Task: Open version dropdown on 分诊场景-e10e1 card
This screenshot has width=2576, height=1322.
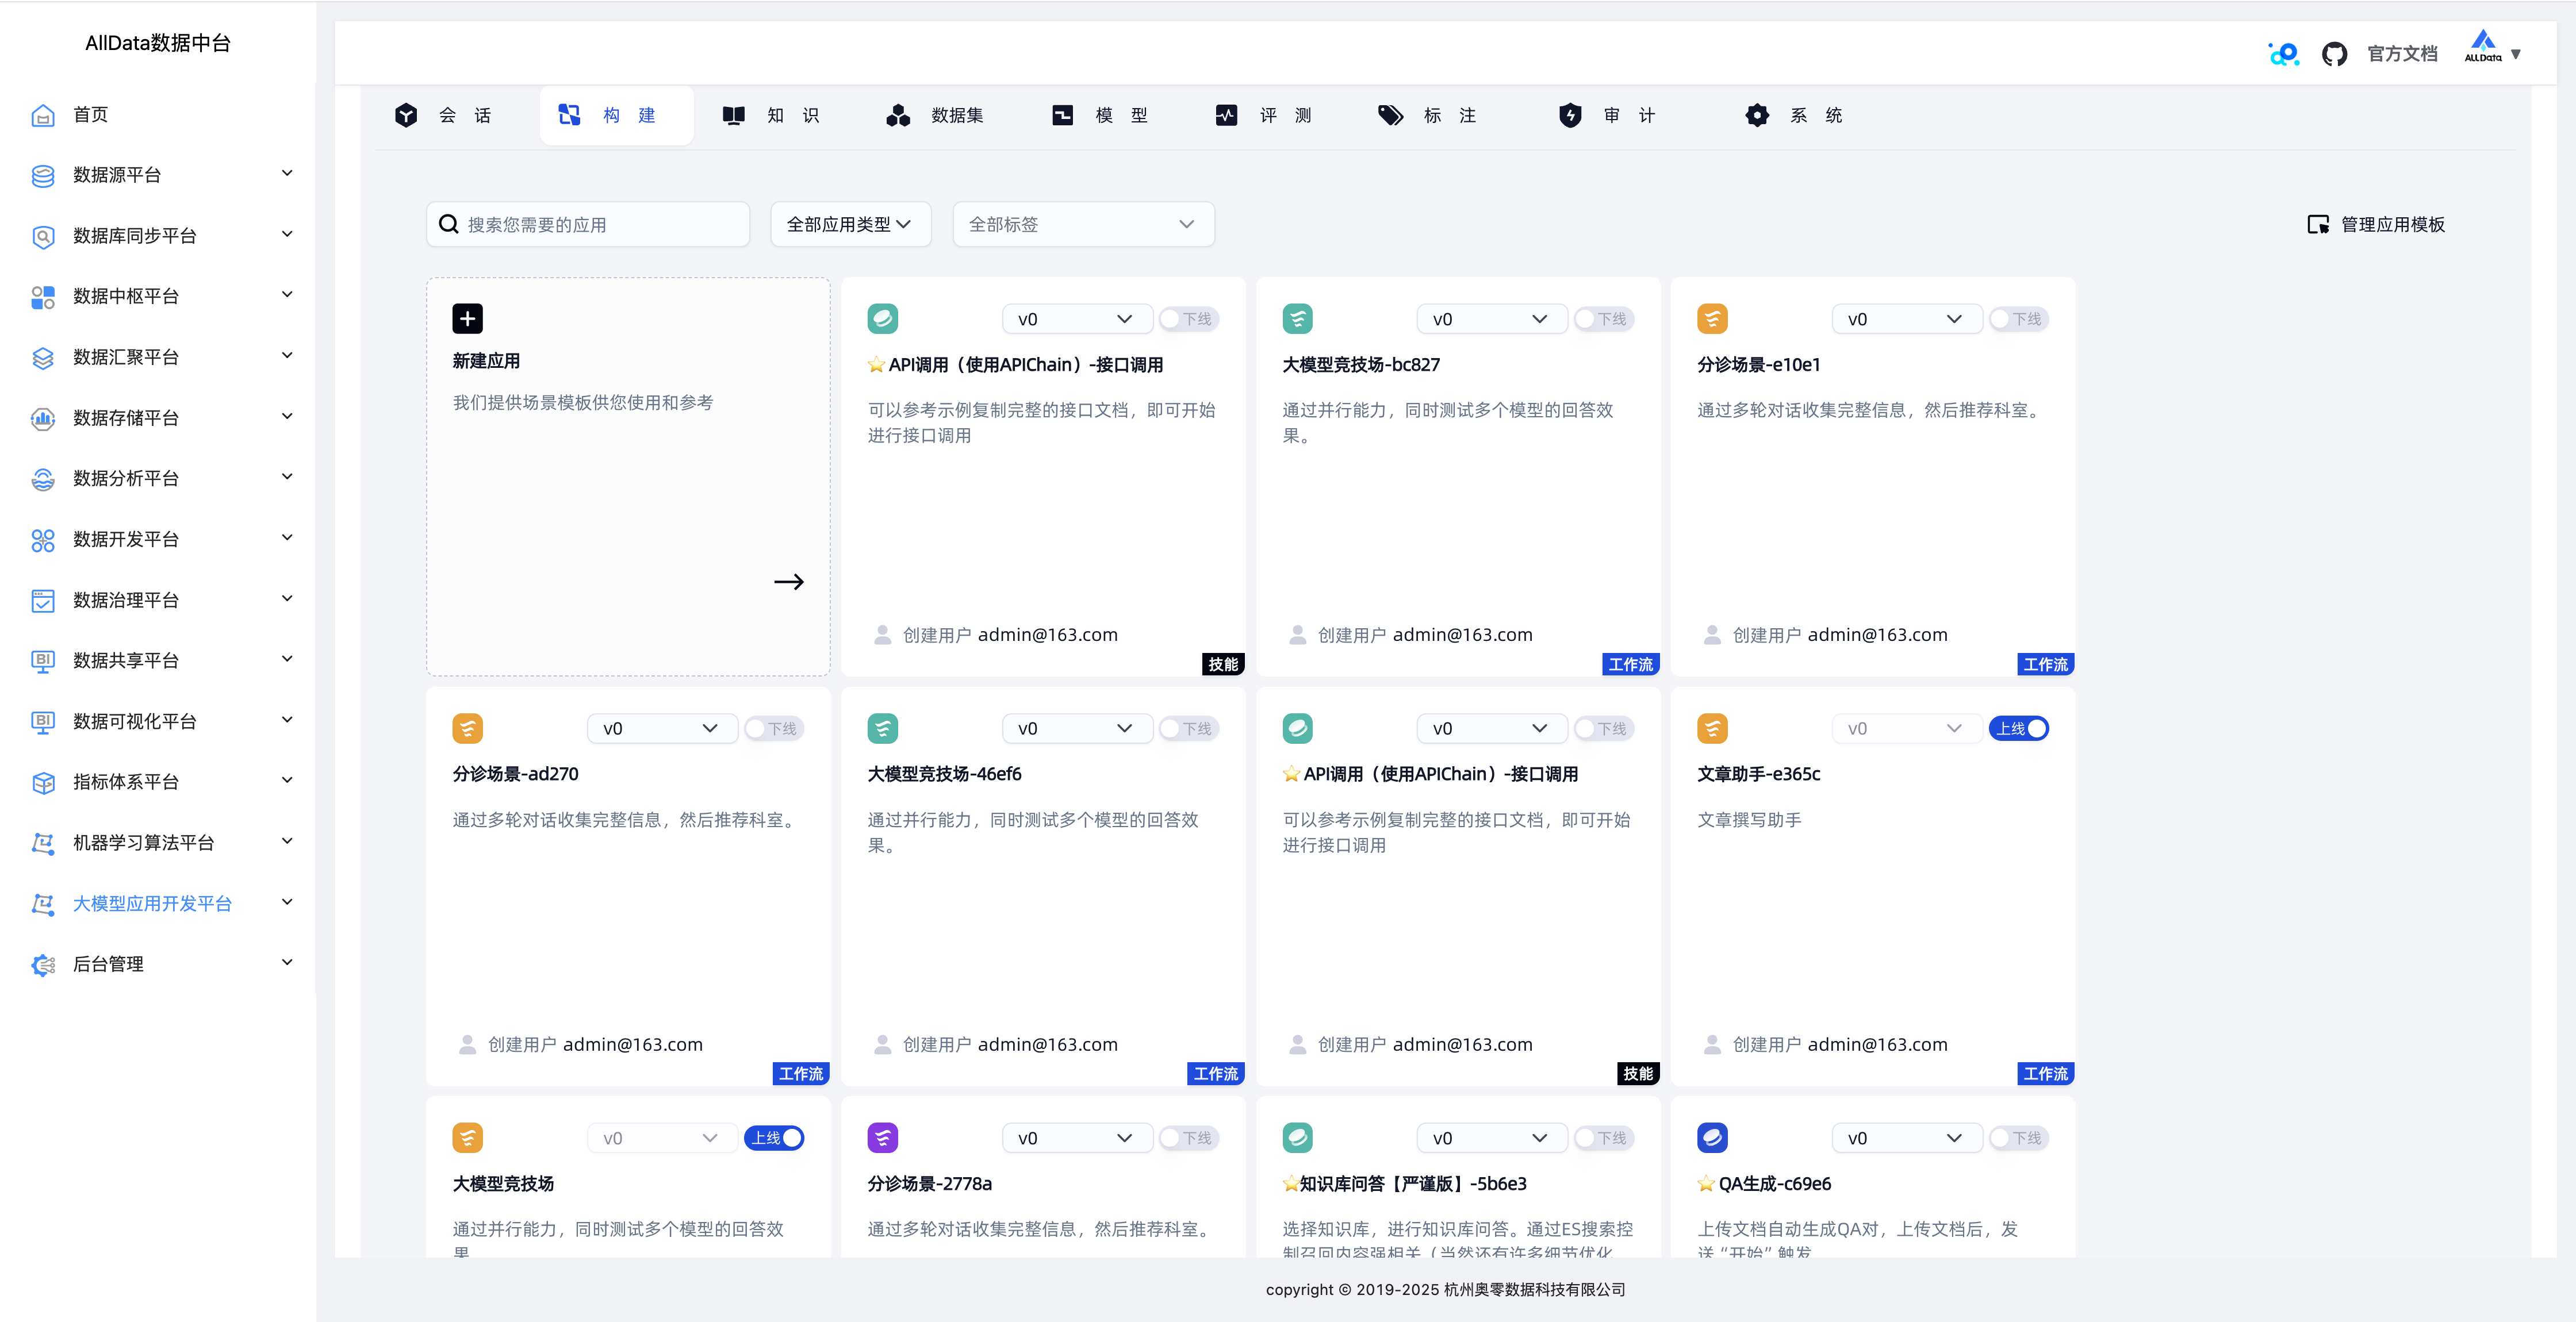Action: coord(1906,319)
